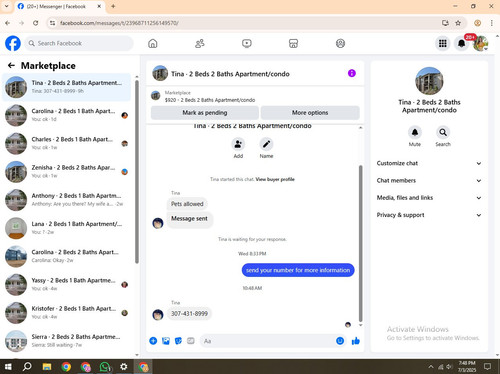
Task: Send a thumbs-up like
Action: pos(356,341)
